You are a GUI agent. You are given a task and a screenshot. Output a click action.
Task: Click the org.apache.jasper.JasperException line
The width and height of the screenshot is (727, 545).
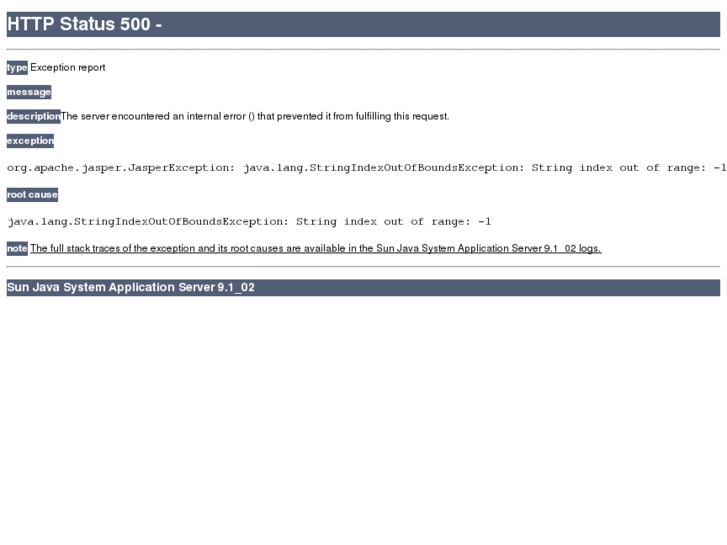coord(366,168)
